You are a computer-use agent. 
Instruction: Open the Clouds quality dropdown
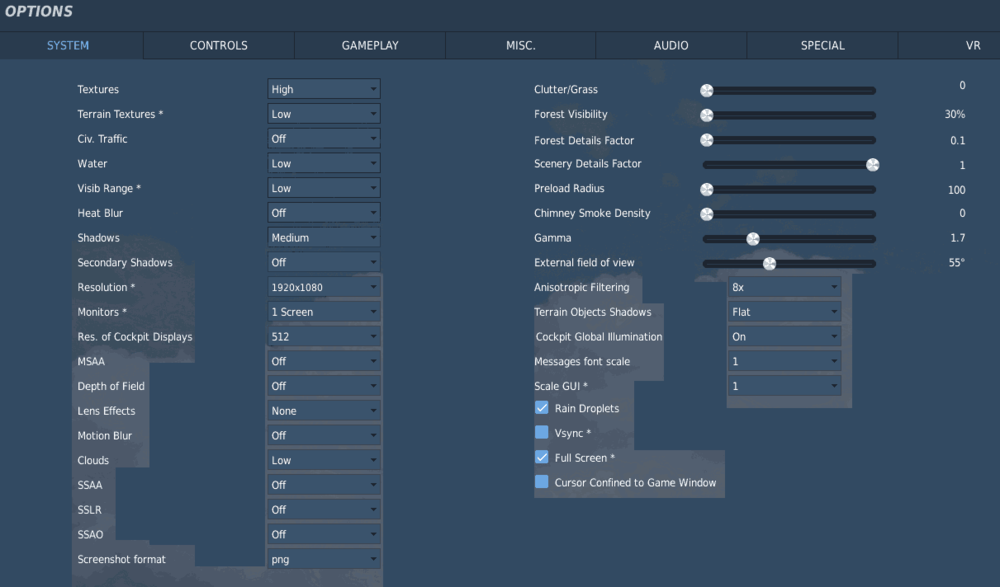(323, 460)
